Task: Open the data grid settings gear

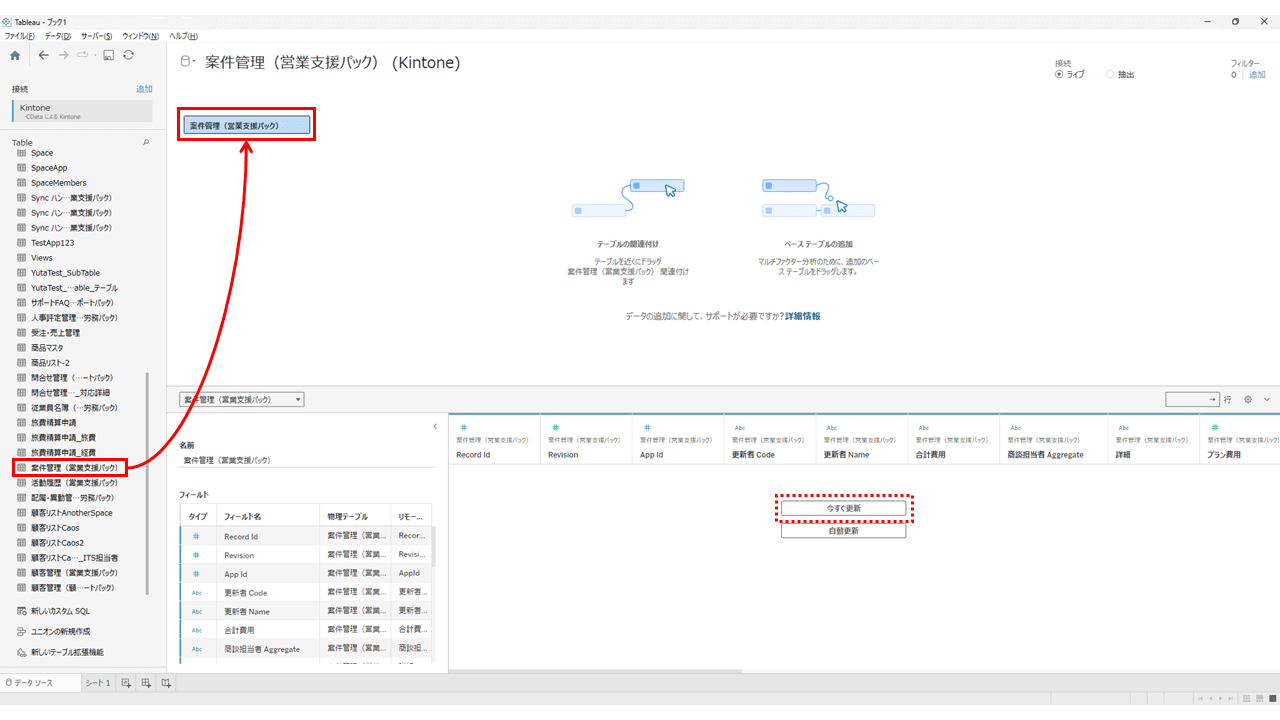Action: tap(1248, 399)
